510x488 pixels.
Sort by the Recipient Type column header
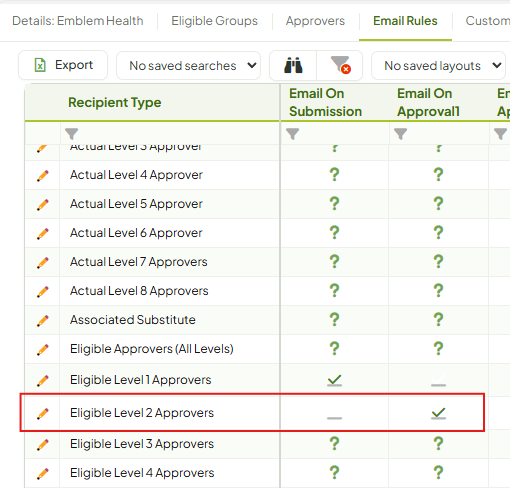(115, 102)
